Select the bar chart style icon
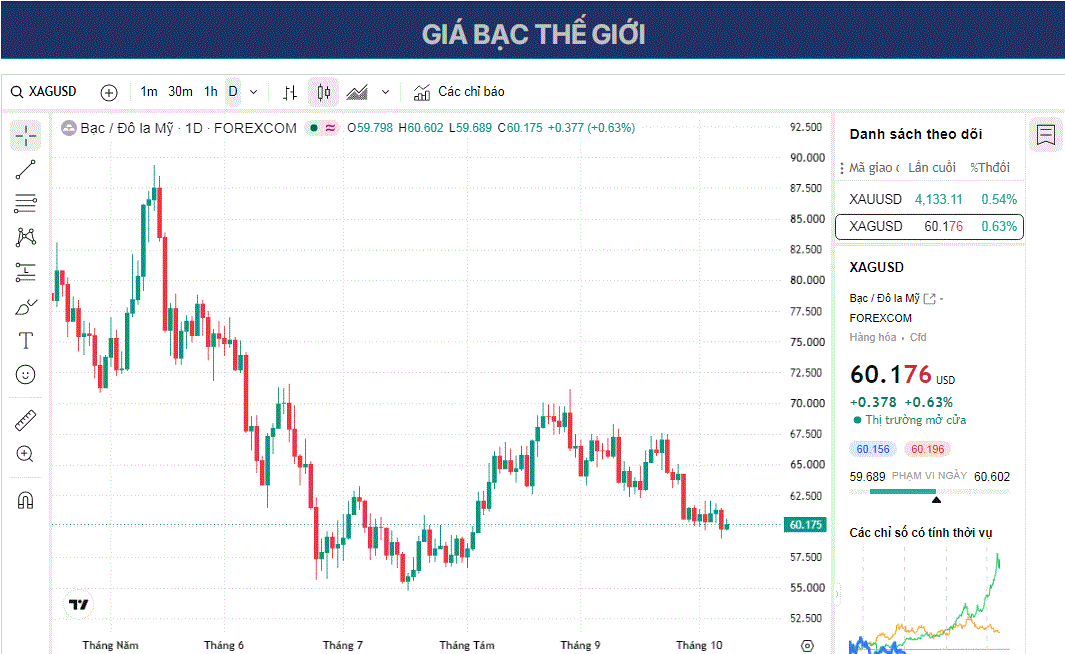This screenshot has width=1065, height=654. pos(290,92)
